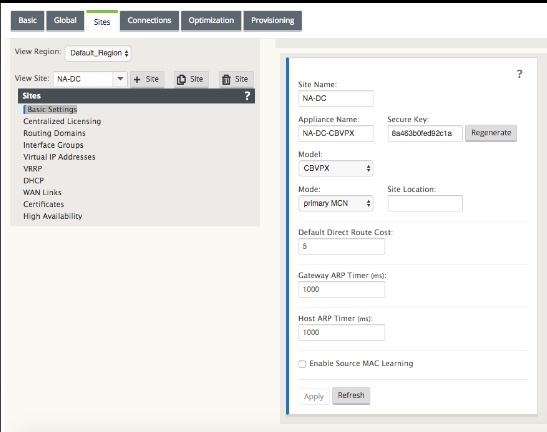
Task: Open the Provisioning tab
Action: pos(272,21)
